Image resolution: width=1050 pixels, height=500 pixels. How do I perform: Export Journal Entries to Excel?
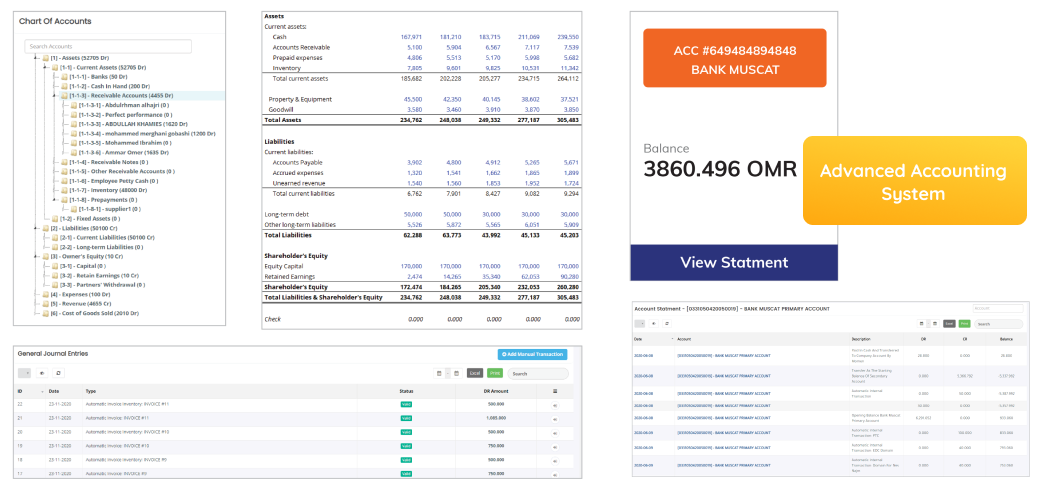475,373
